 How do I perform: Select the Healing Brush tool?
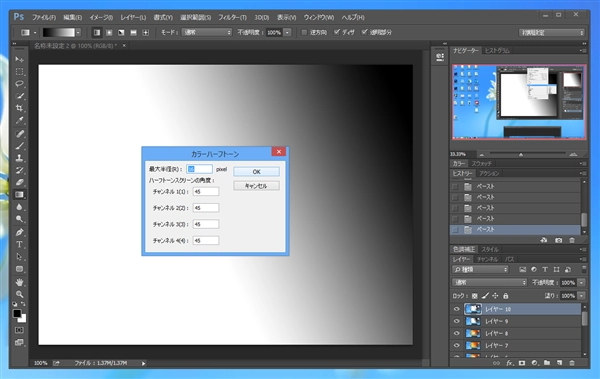coord(19,134)
